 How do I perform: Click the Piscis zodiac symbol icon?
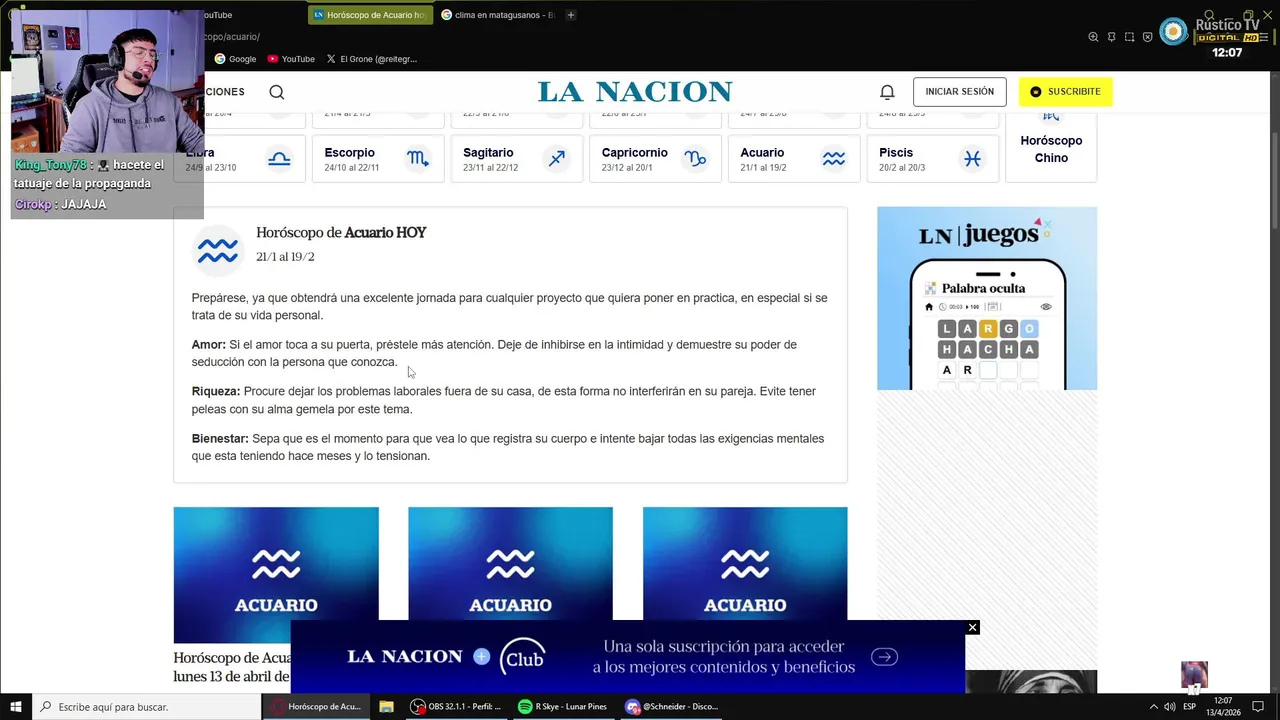(972, 159)
